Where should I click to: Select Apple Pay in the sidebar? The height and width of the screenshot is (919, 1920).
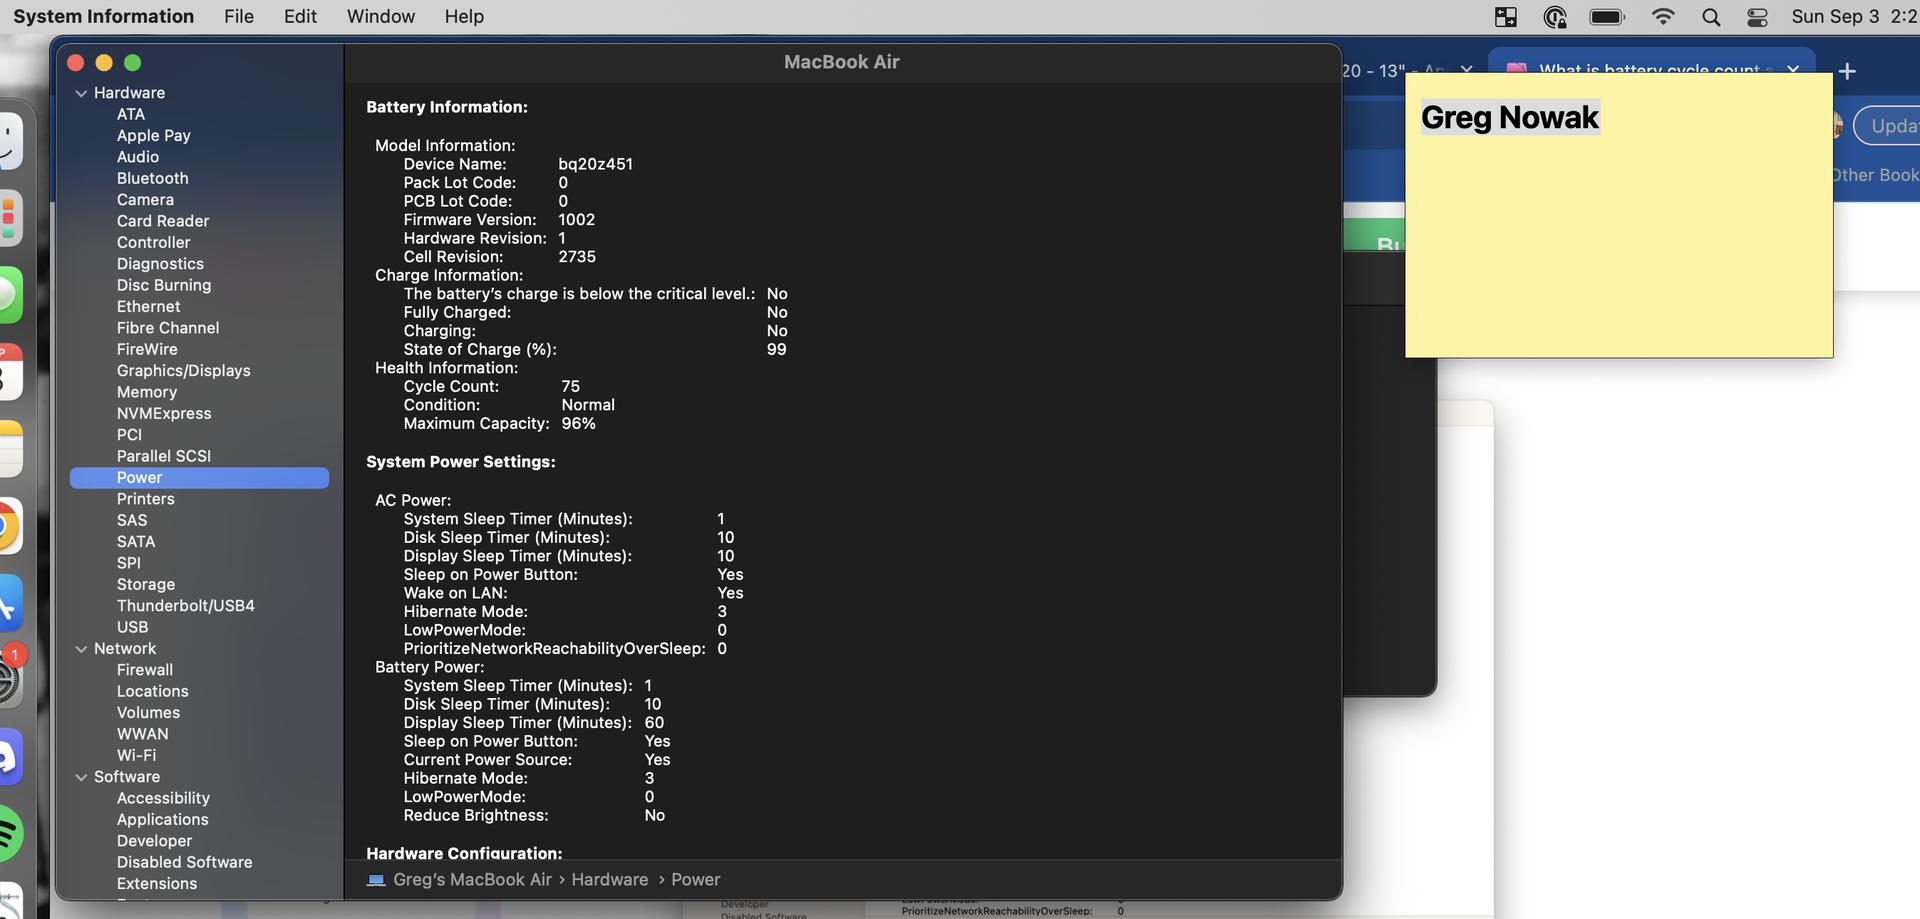[153, 135]
